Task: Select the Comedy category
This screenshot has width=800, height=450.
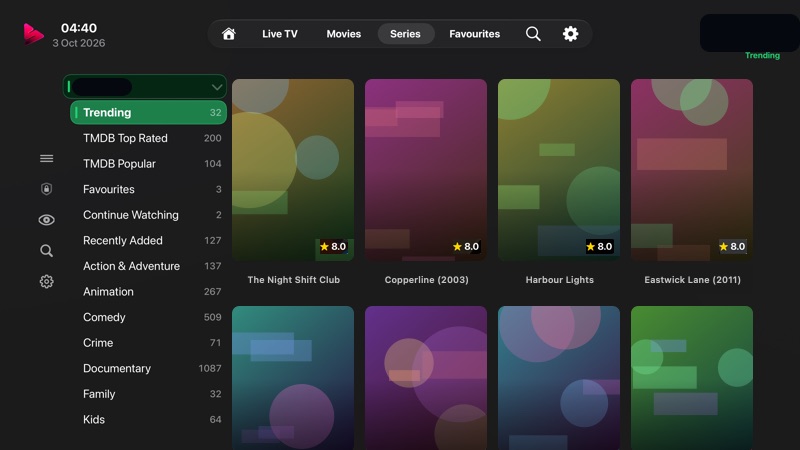Action: [148, 317]
